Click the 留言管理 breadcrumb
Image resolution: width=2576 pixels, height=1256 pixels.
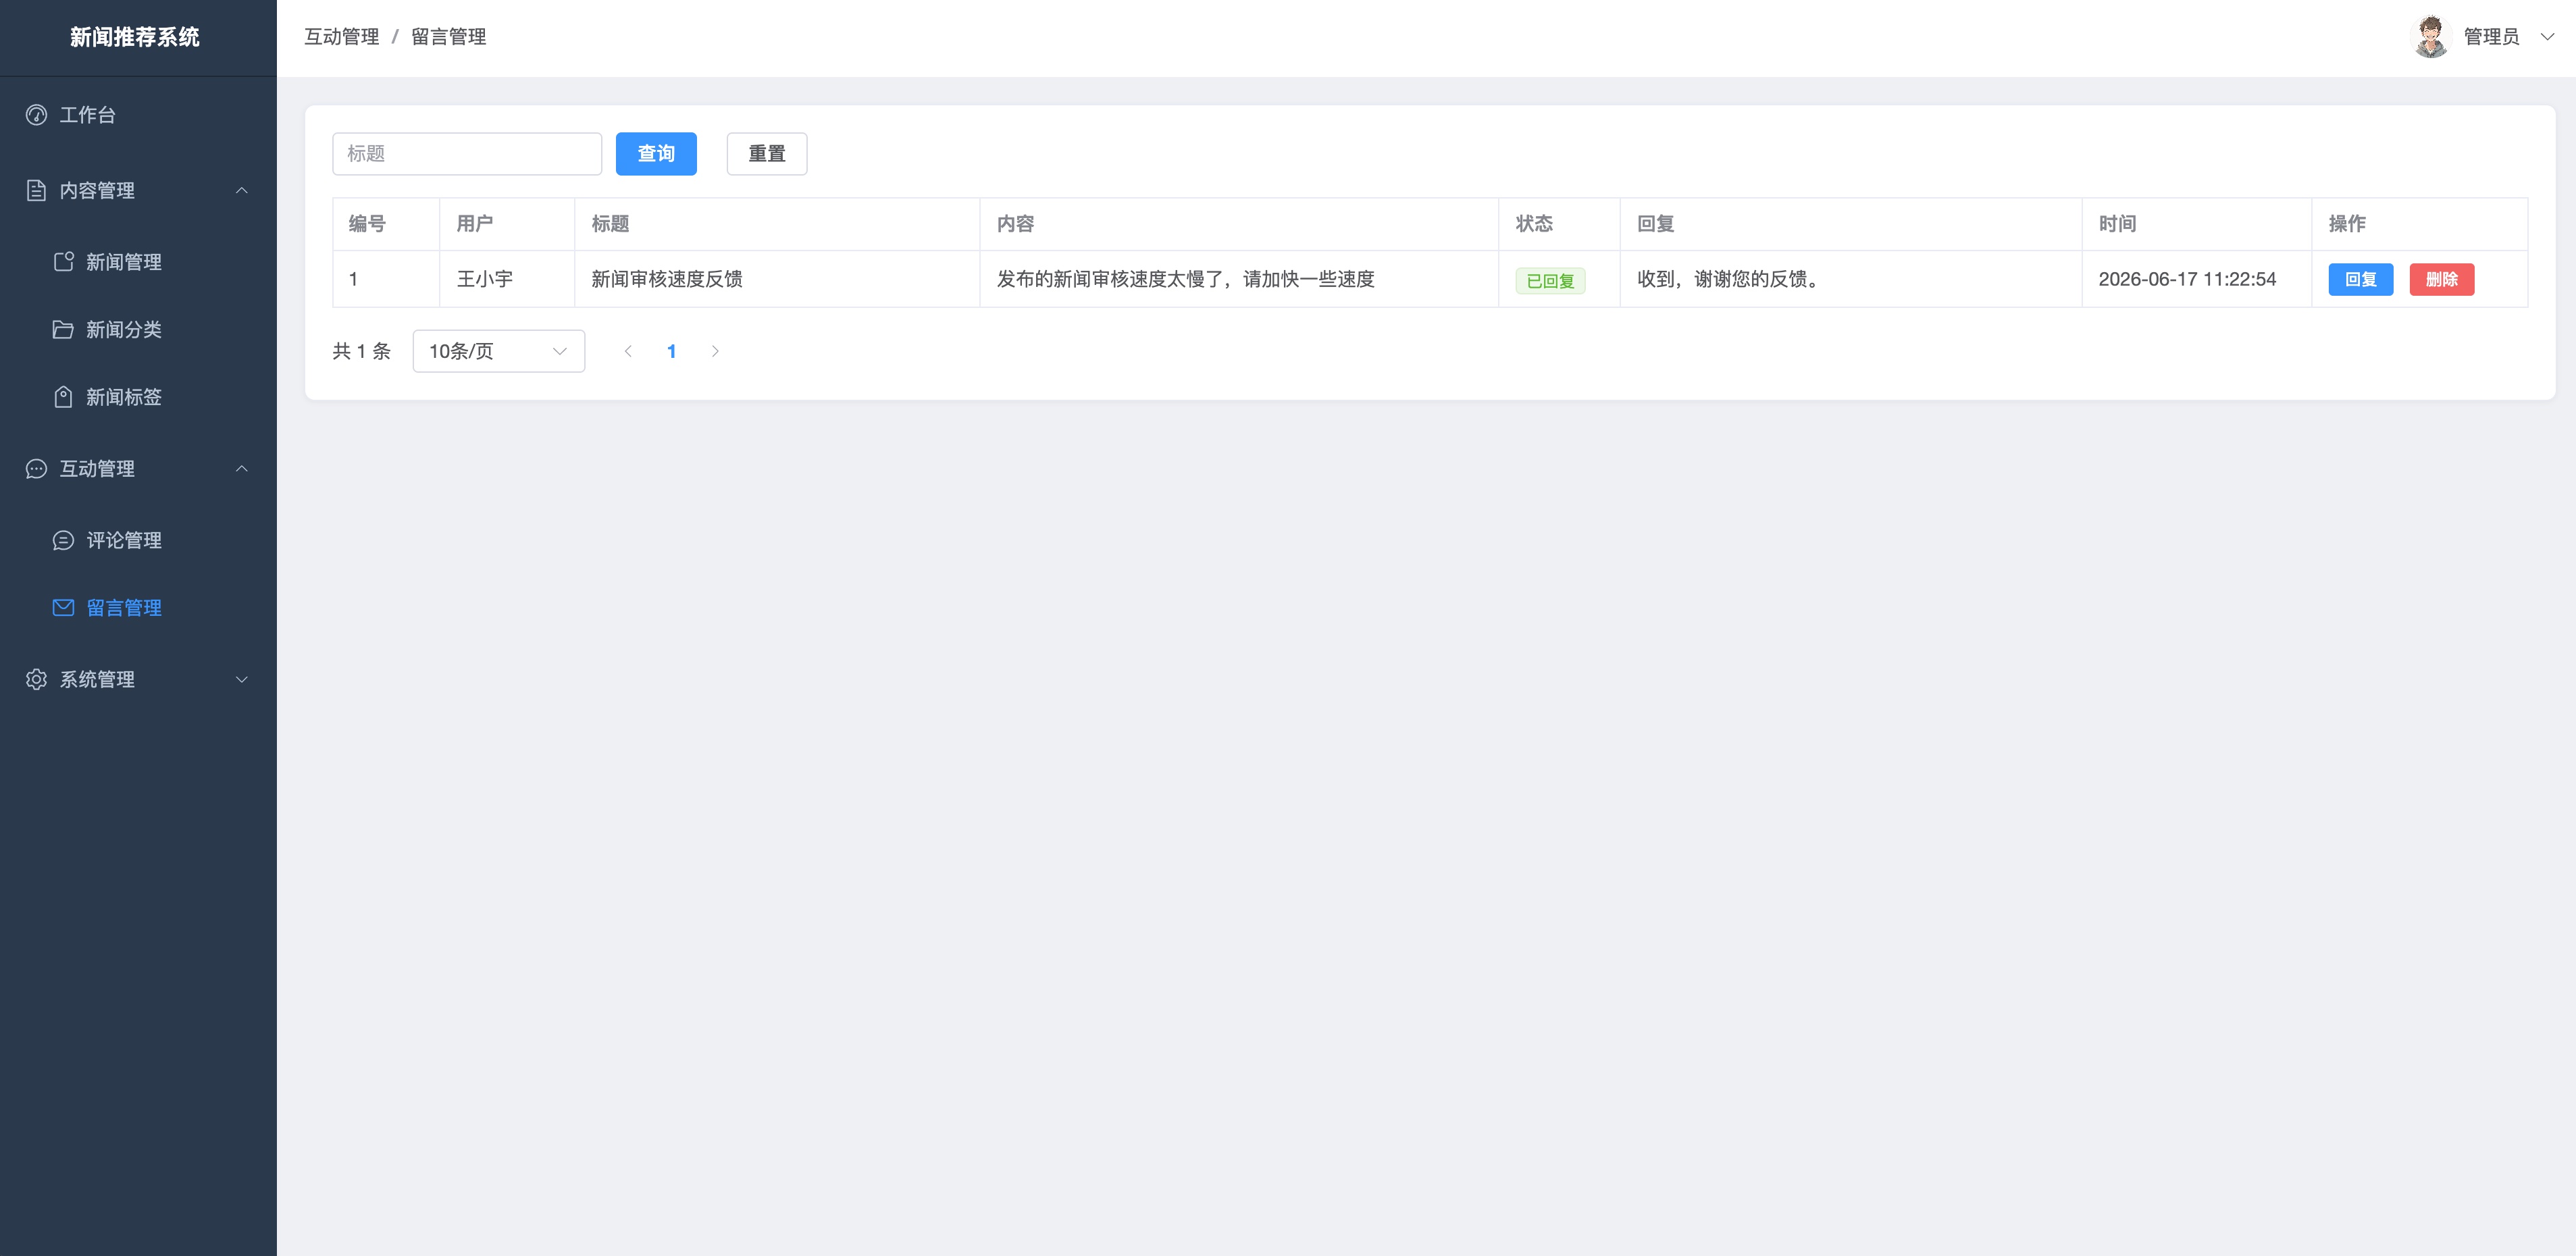coord(448,37)
